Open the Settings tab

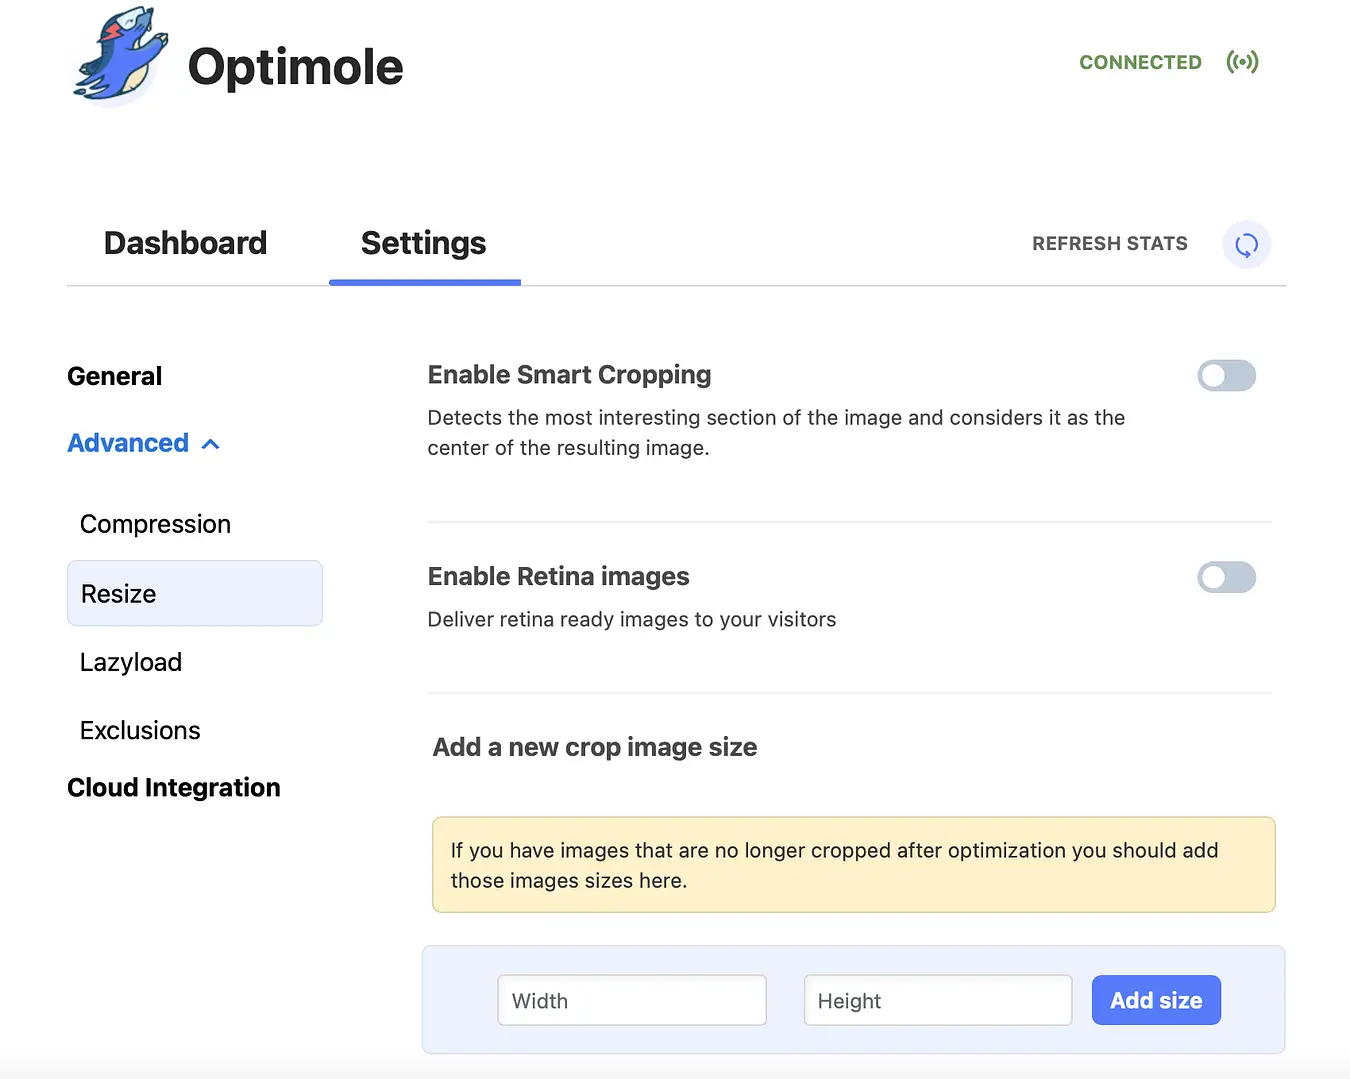[423, 243]
